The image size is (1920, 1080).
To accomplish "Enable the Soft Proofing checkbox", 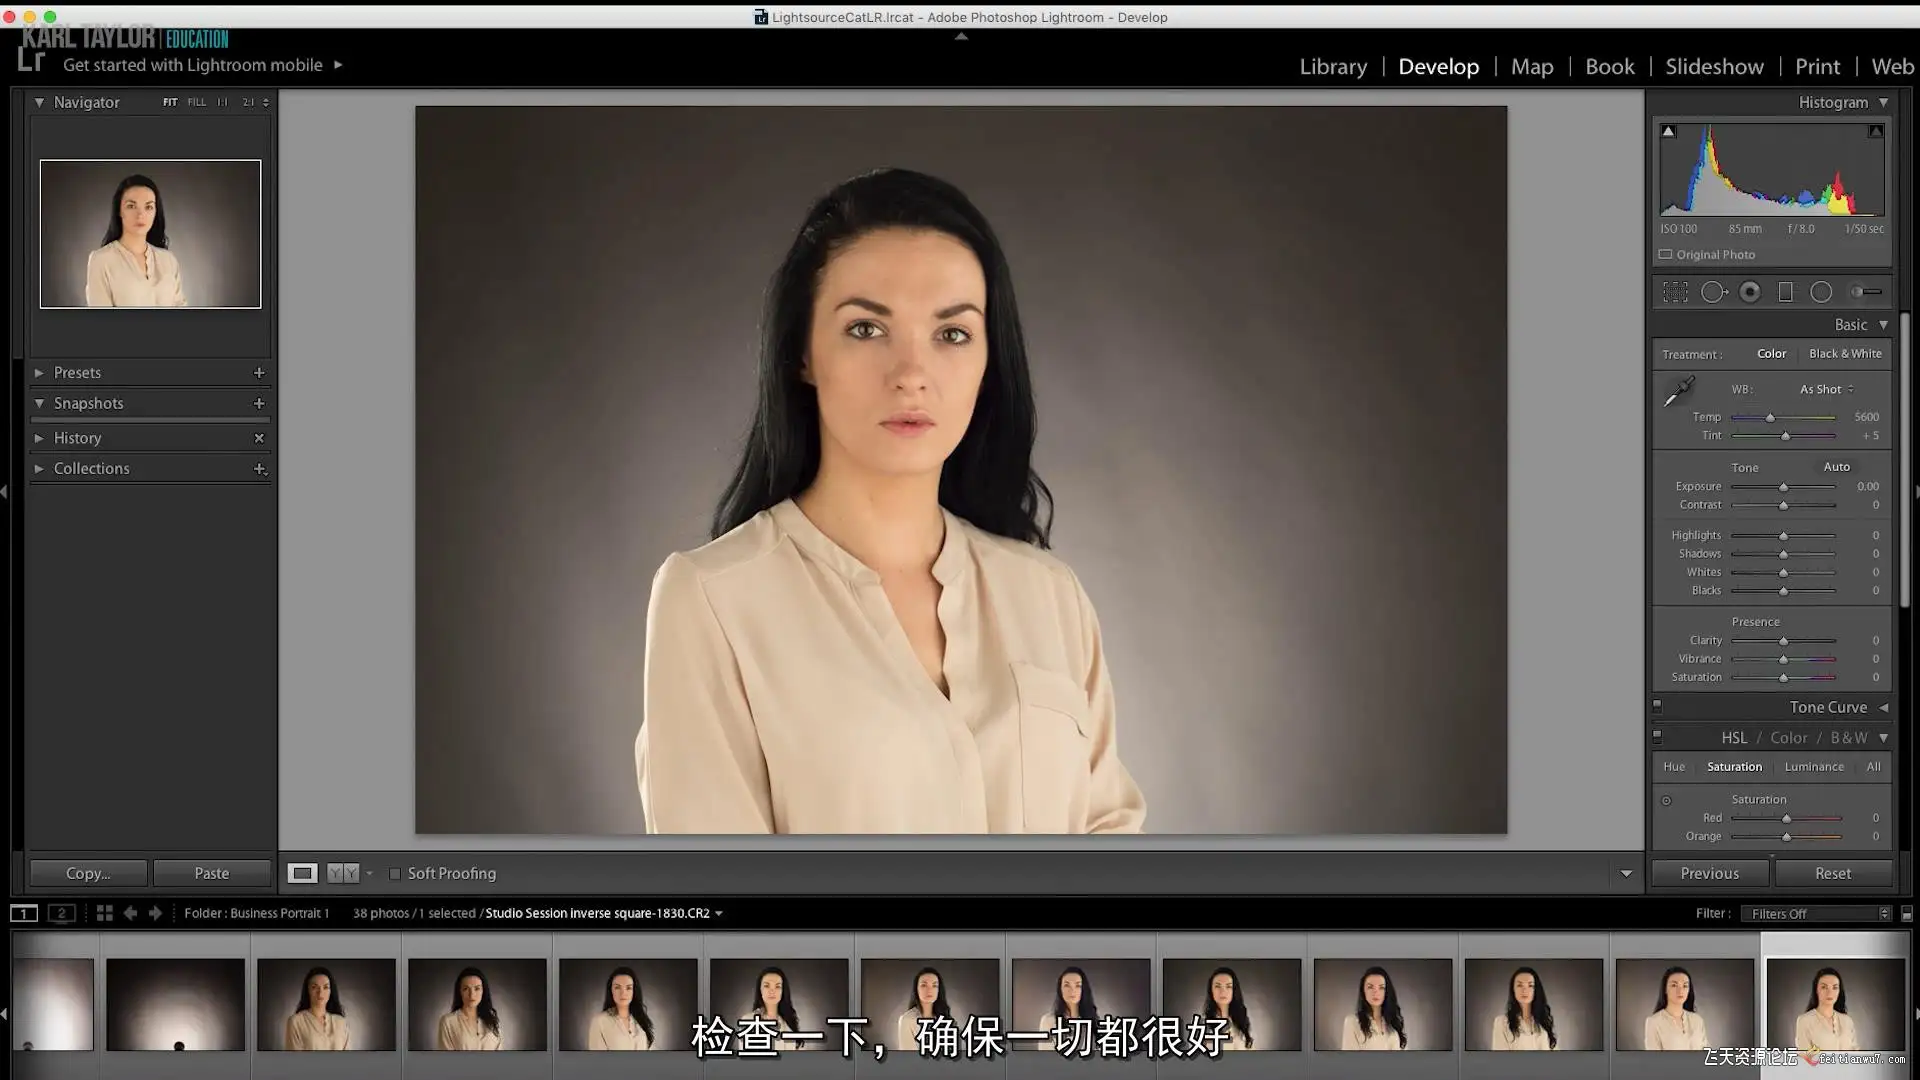I will 395,874.
